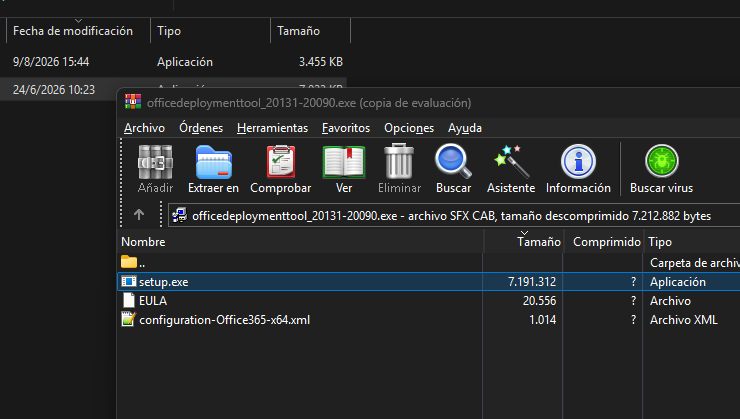The height and width of the screenshot is (419, 740).
Task: Click the parent folder icon
Action: tap(128, 262)
